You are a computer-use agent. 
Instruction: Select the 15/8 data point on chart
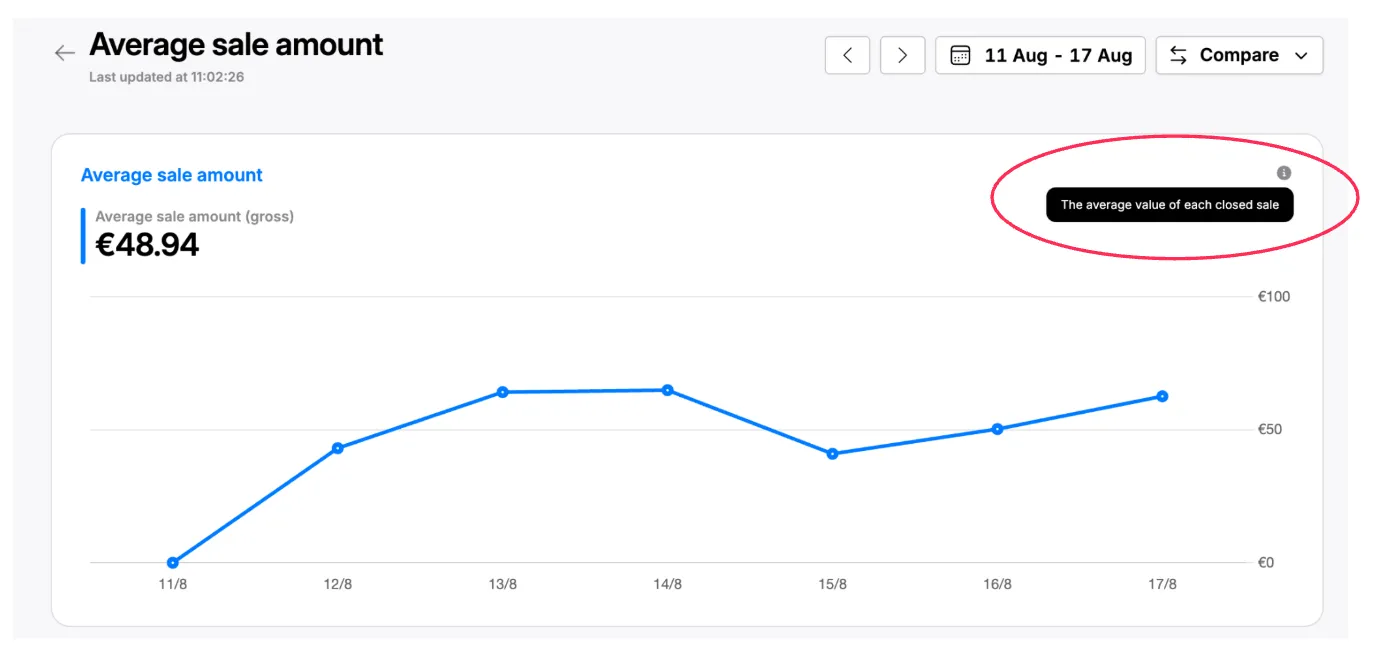point(832,454)
